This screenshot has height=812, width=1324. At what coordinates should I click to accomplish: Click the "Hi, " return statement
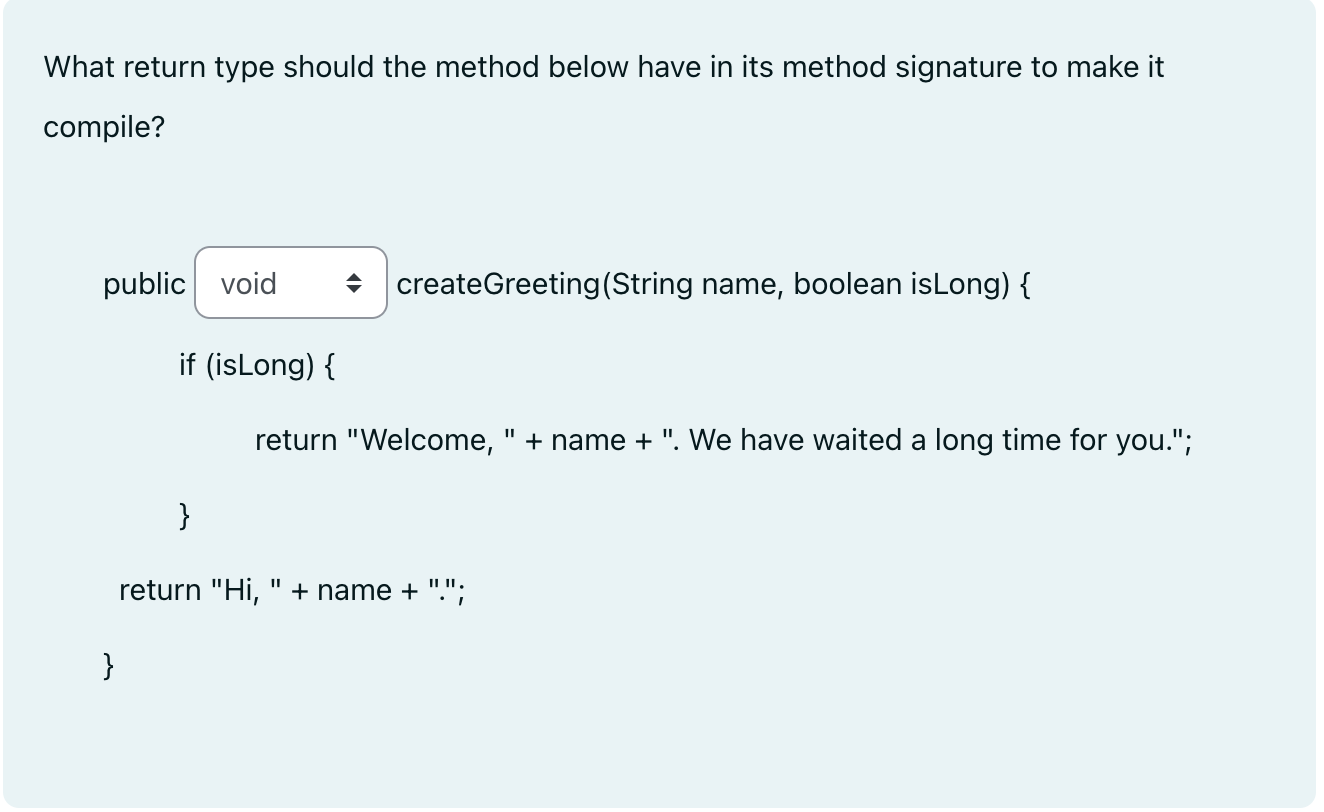[x=290, y=589]
